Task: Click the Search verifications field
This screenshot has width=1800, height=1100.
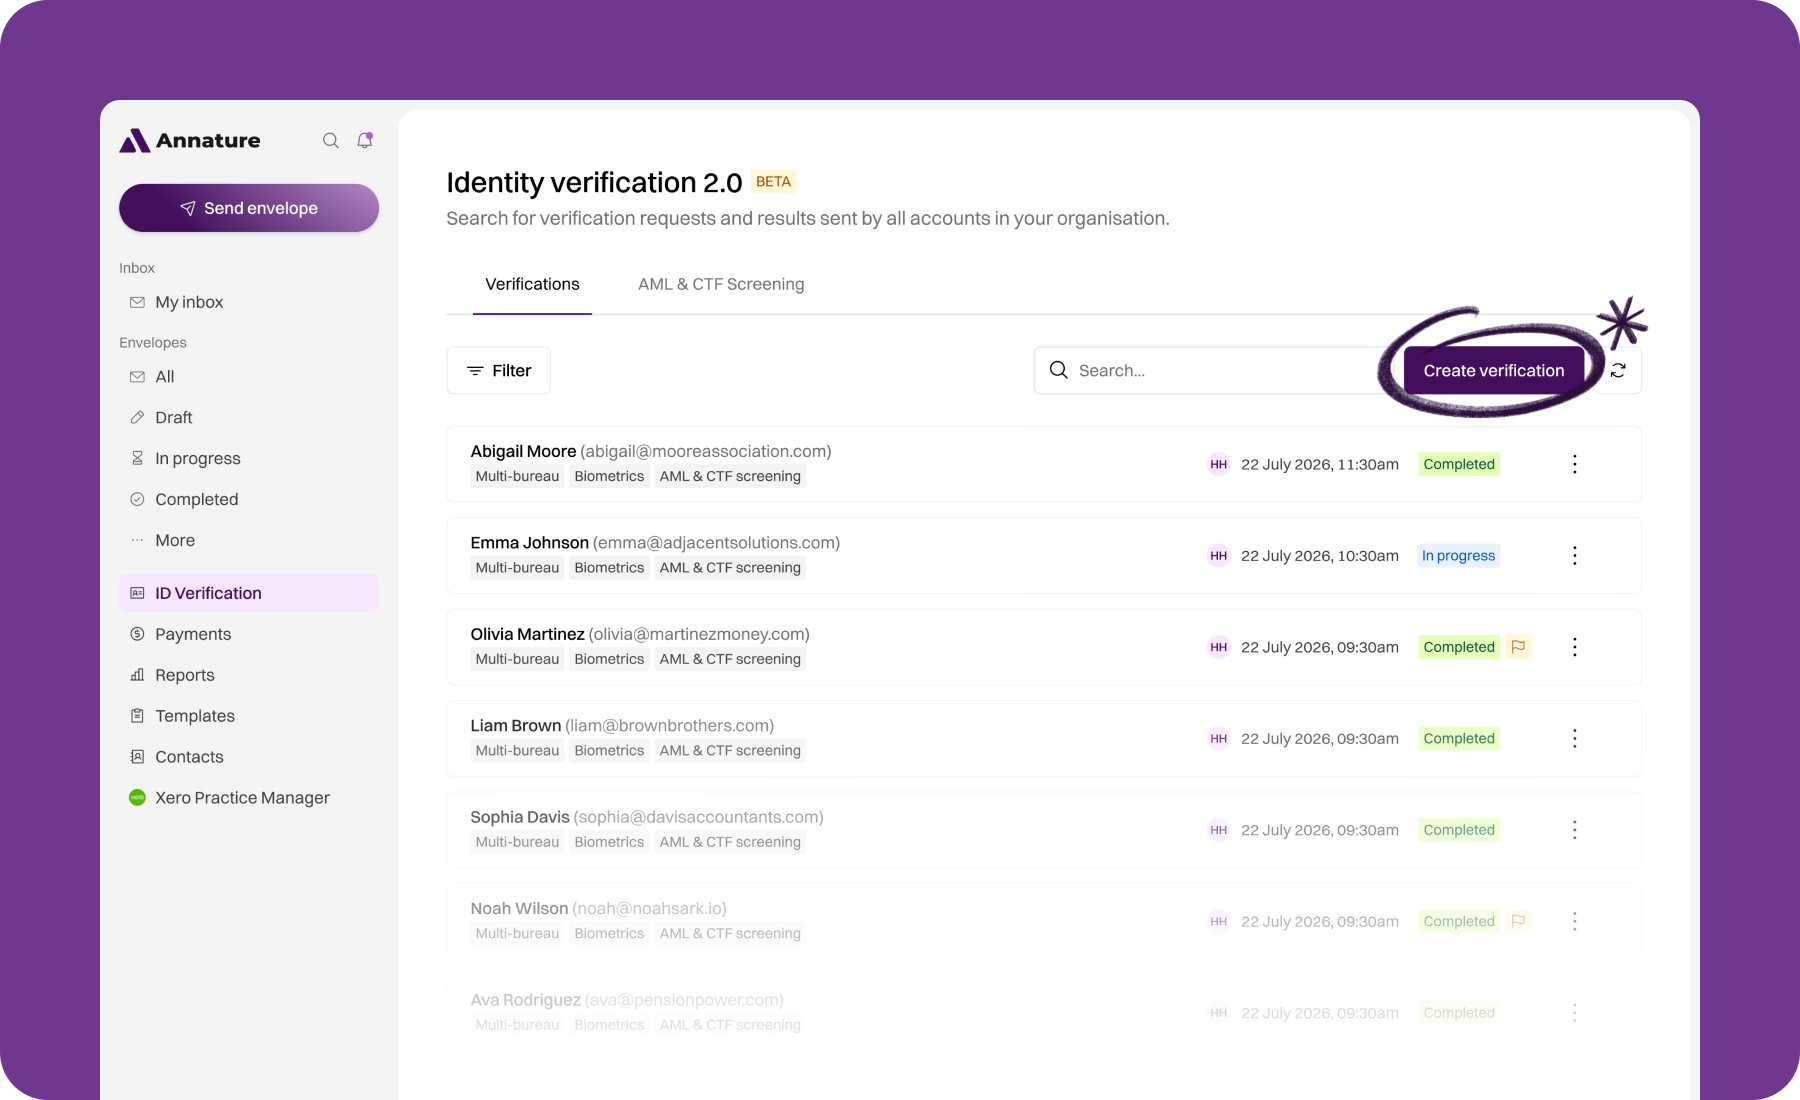Action: (x=1215, y=370)
